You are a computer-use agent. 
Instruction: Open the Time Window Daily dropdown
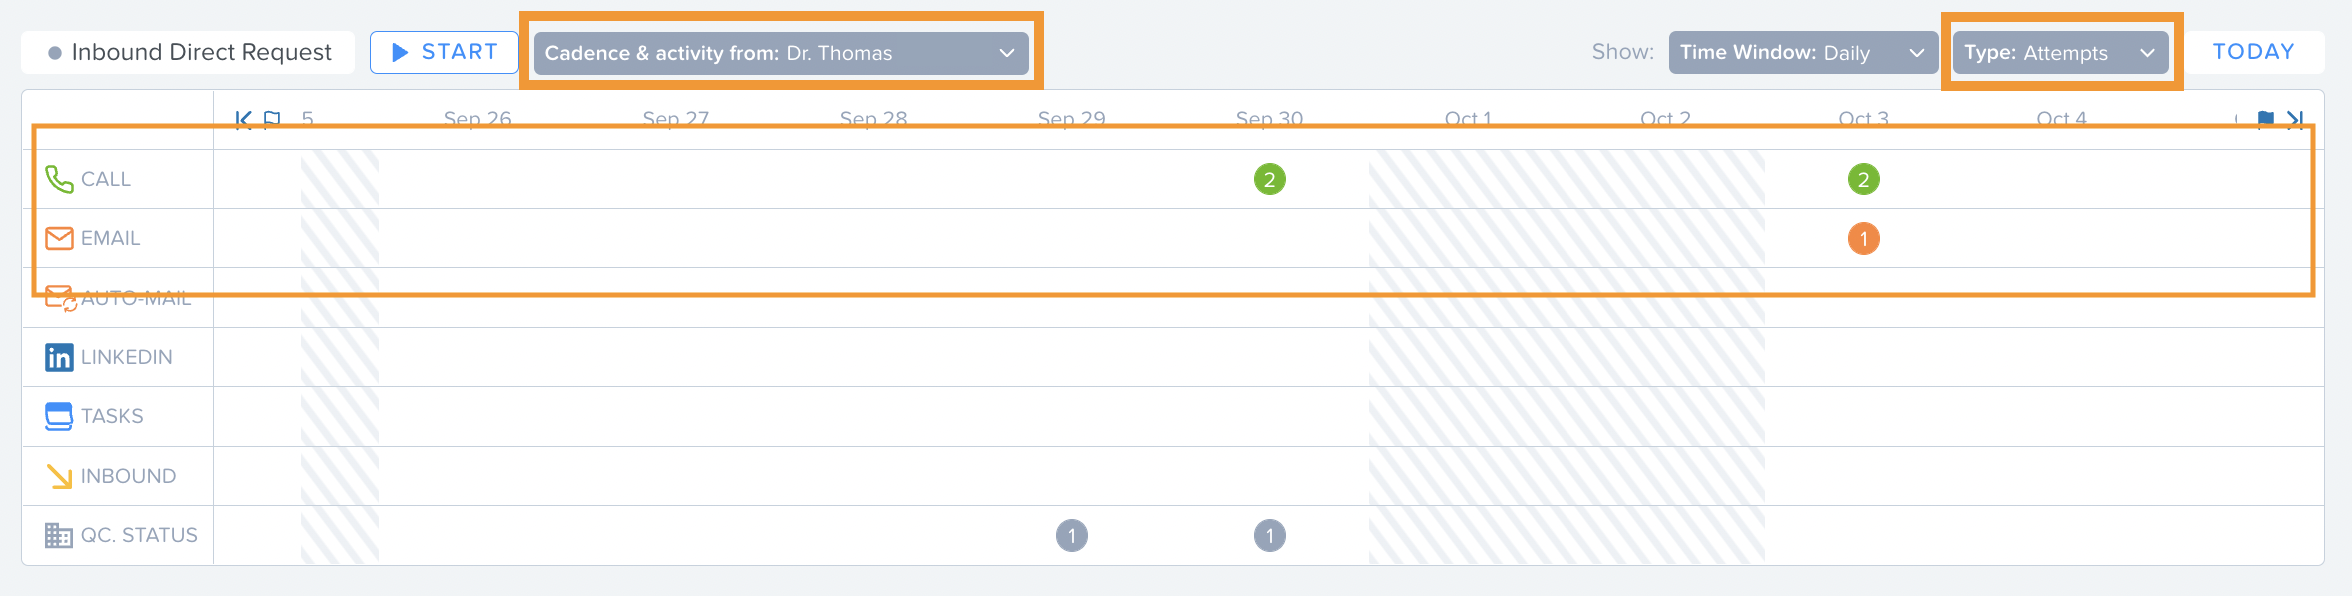click(x=1803, y=53)
